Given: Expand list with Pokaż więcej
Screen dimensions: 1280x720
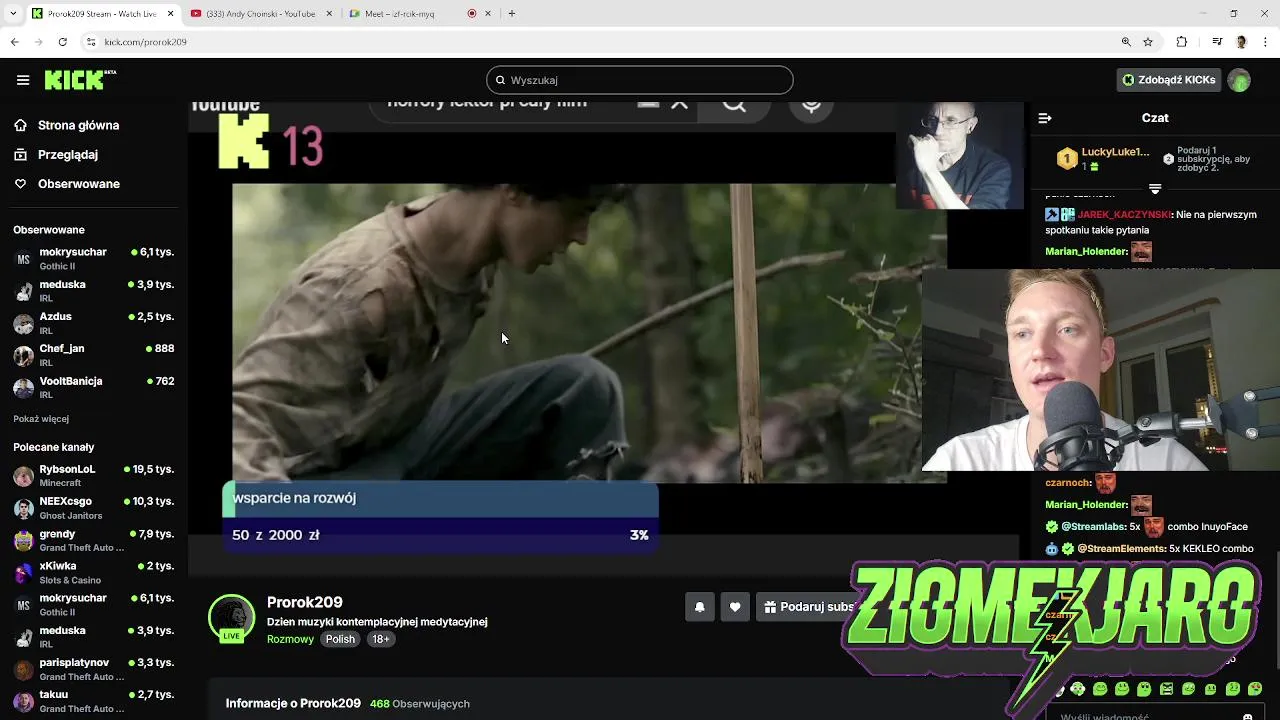Looking at the screenshot, I should point(41,419).
